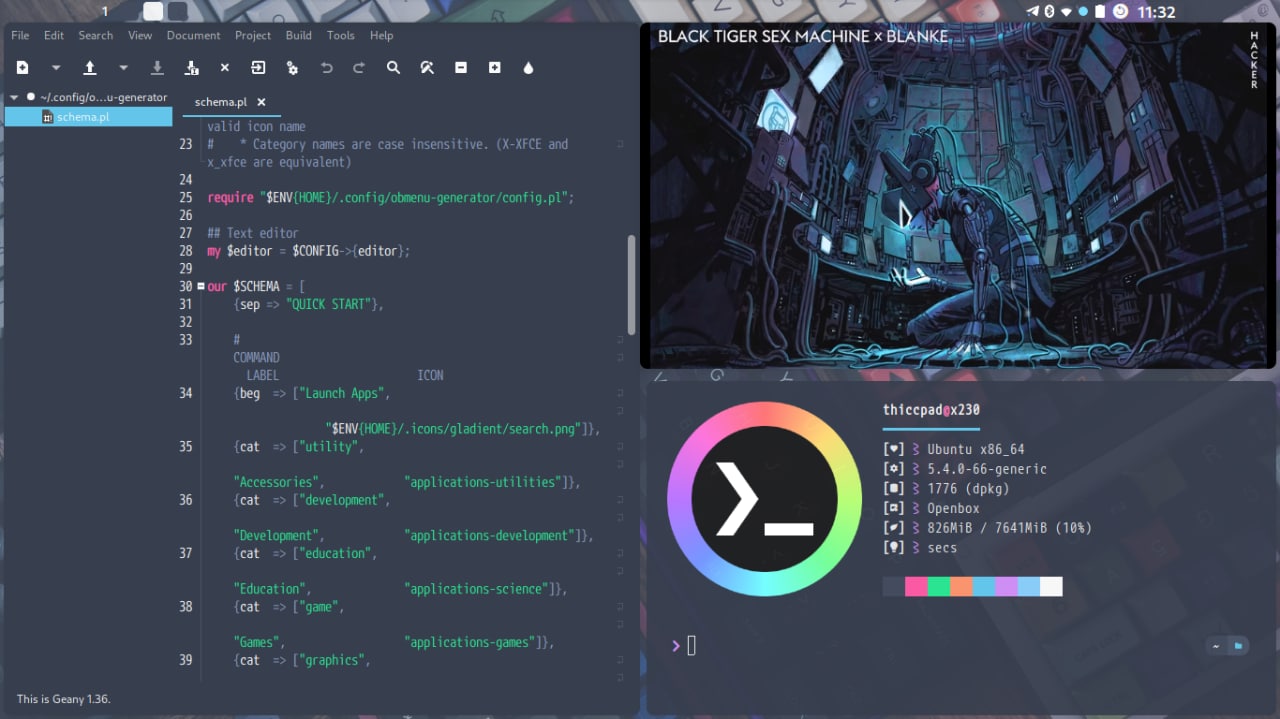Click the blue dot tray icon

click(x=1083, y=11)
